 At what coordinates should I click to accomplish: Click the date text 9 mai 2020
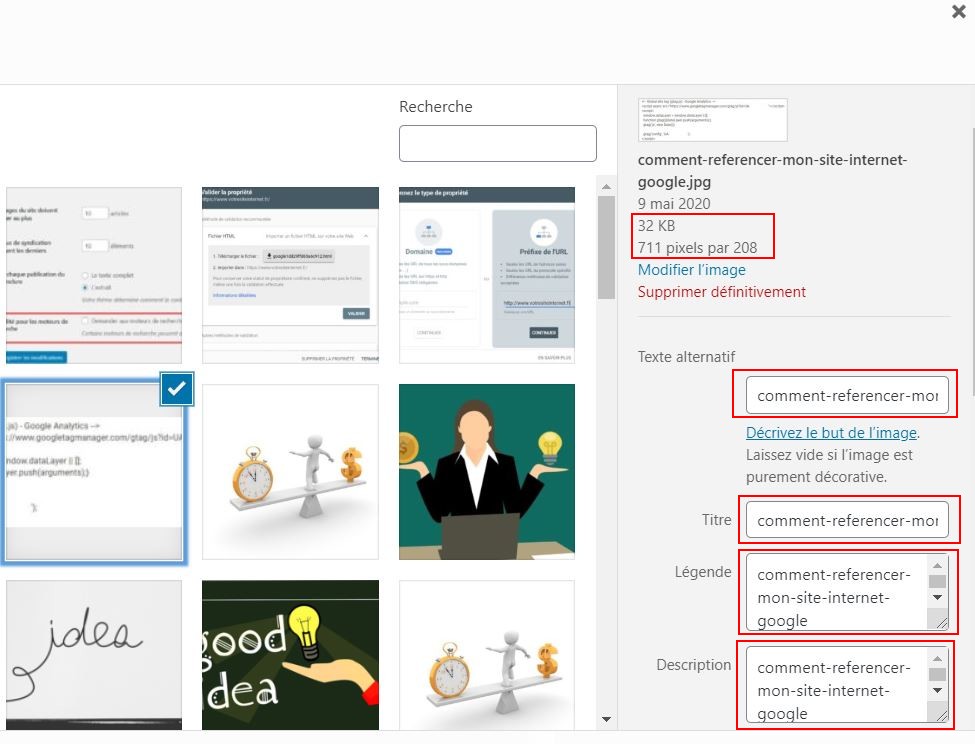[674, 204]
